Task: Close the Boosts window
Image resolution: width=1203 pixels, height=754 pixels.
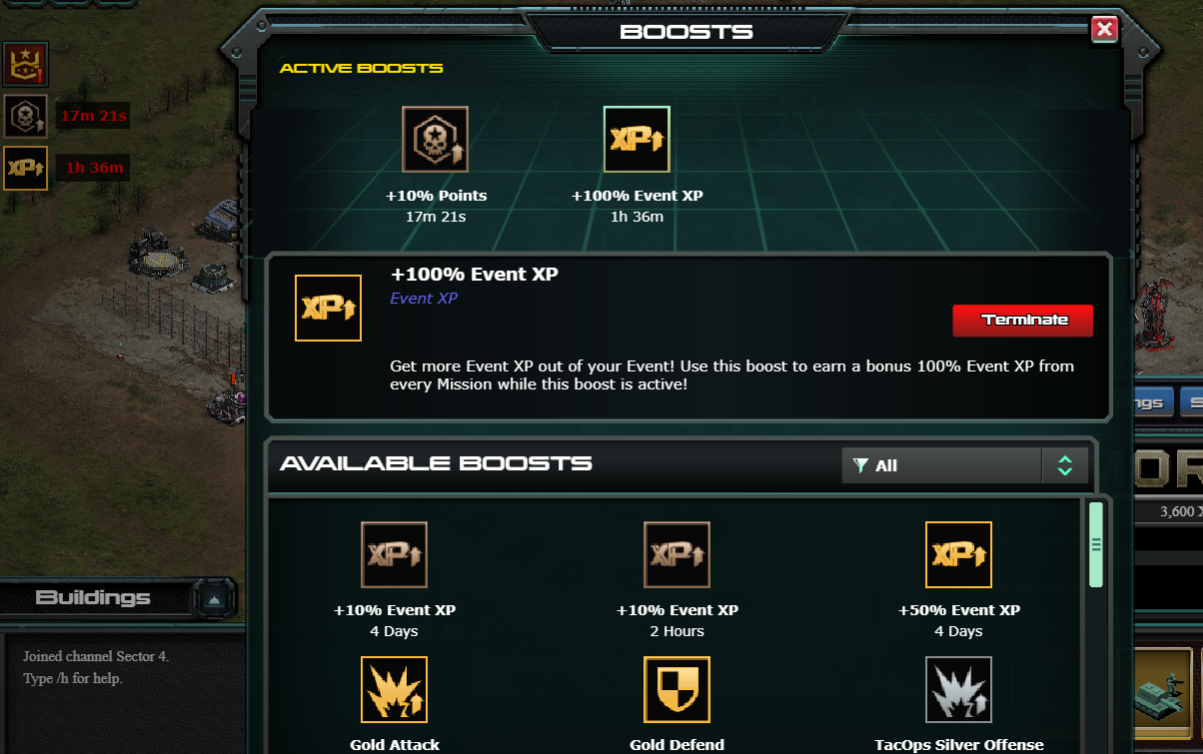Action: point(1104,29)
